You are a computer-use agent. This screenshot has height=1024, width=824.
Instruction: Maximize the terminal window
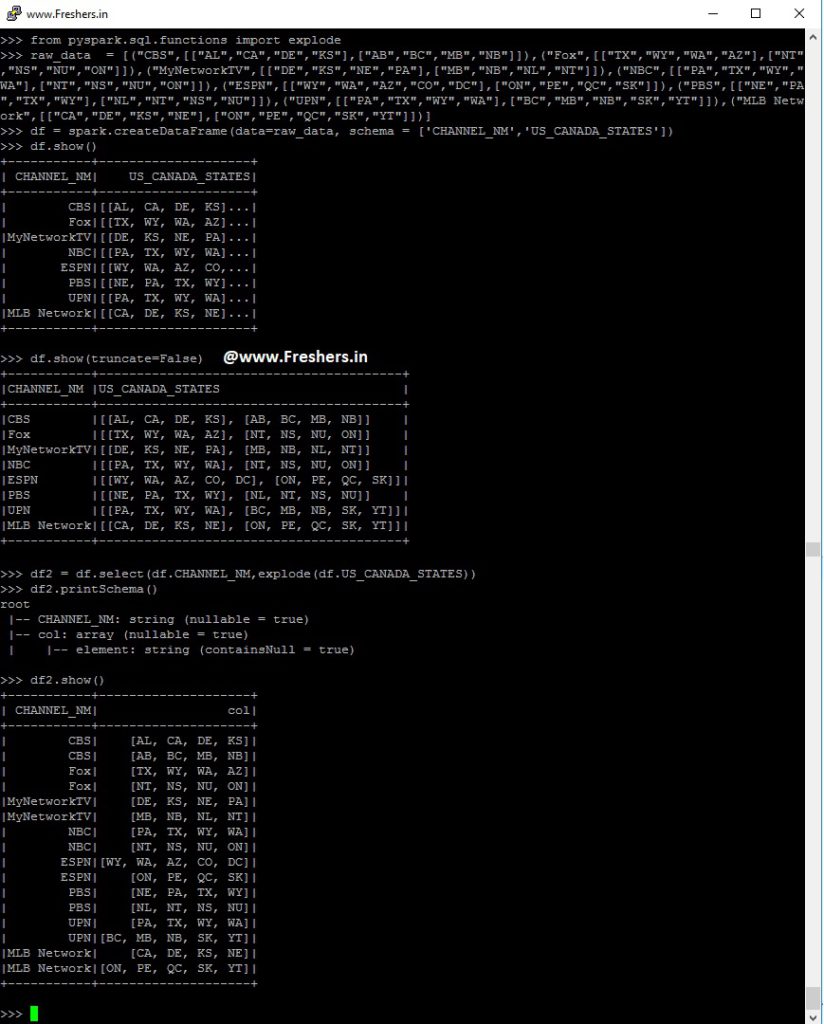[755, 14]
